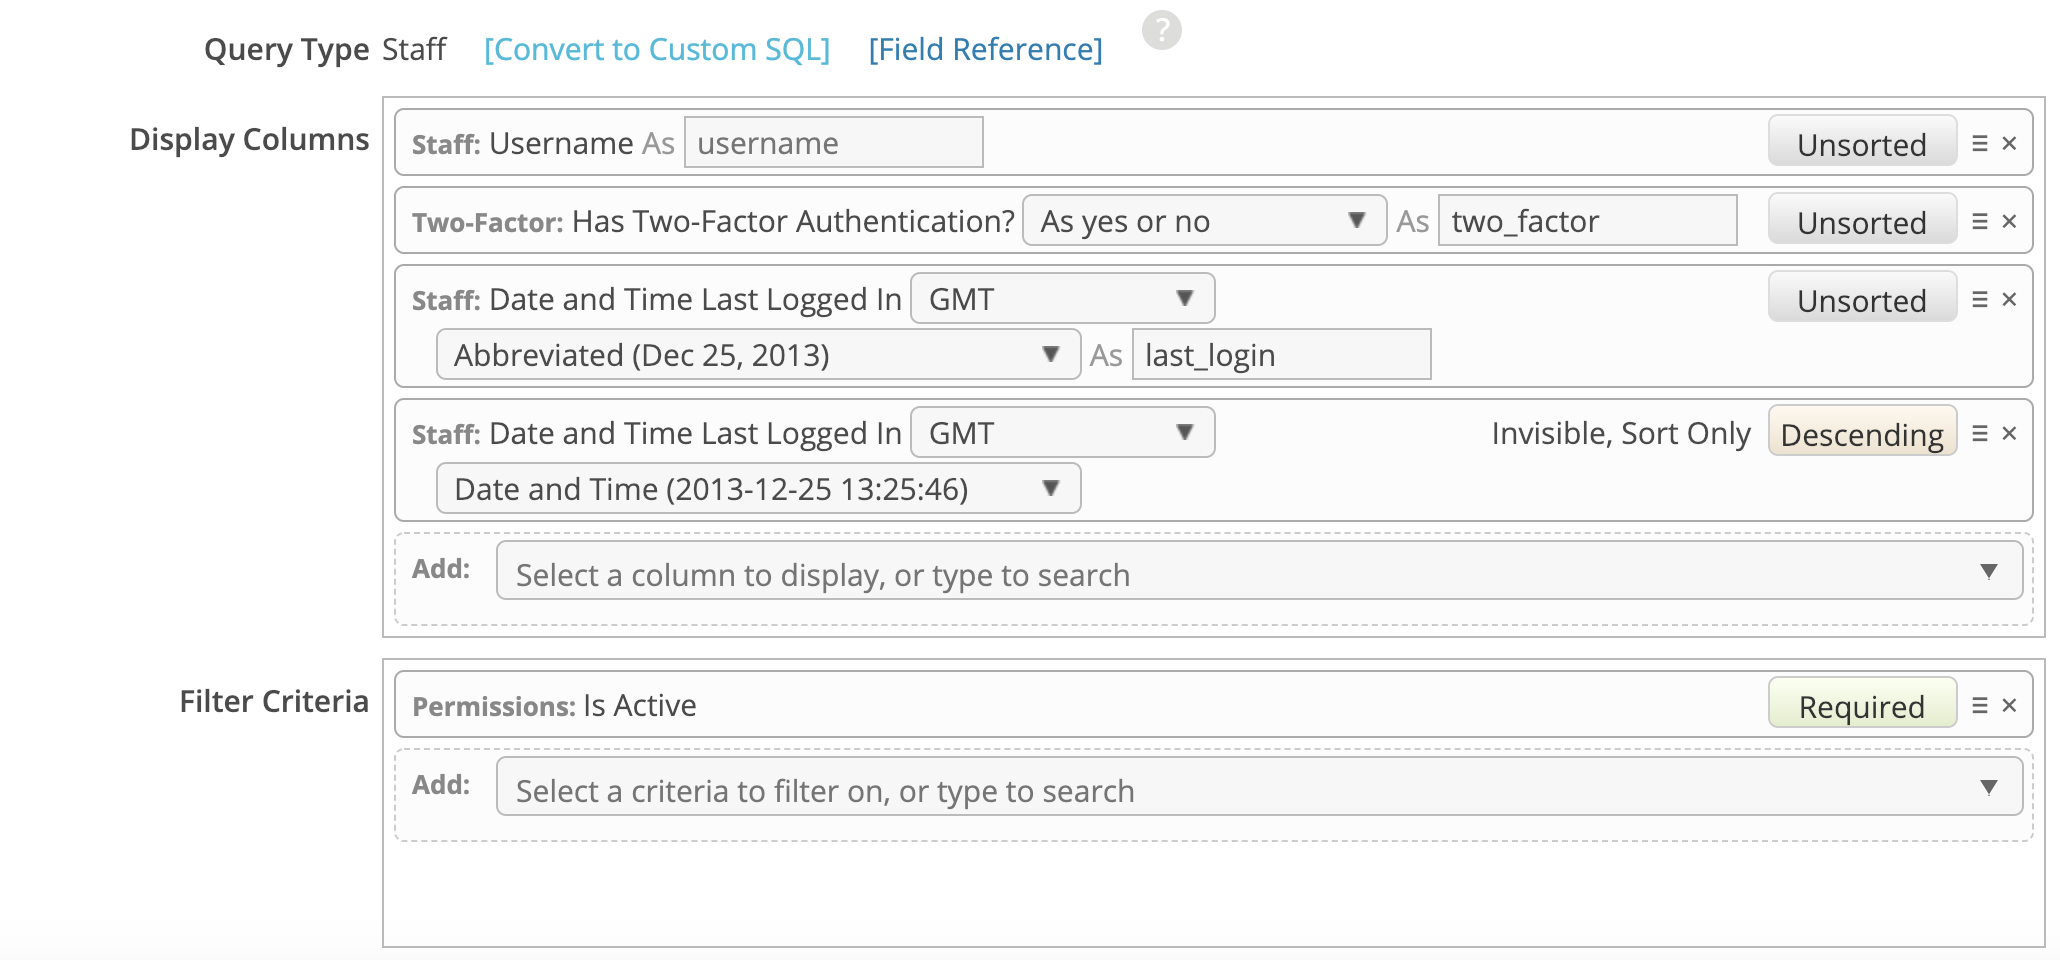
Task: Toggle Required on the Is Active filter
Action: (1861, 705)
